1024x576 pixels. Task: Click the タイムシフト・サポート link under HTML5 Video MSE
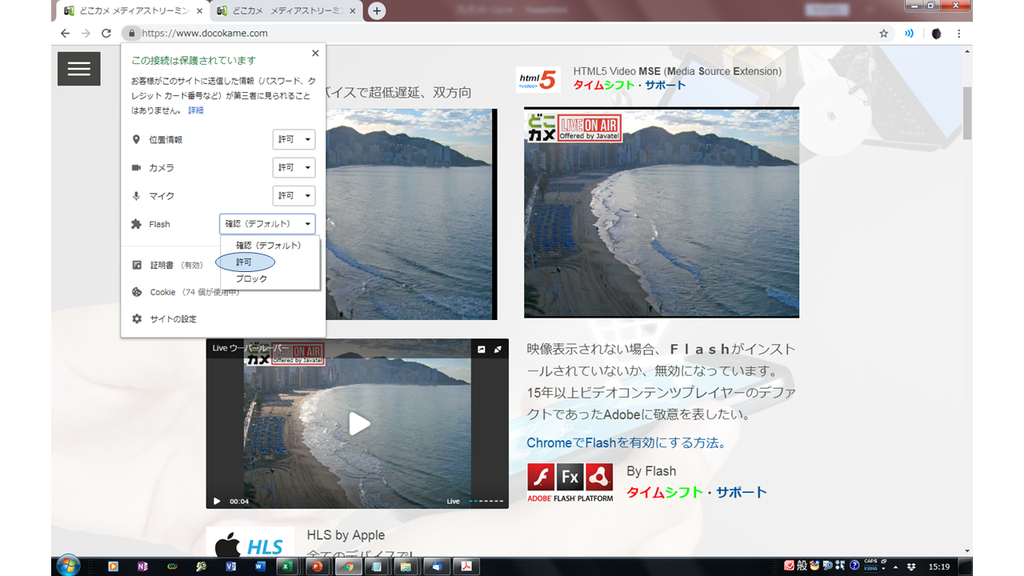coord(629,86)
